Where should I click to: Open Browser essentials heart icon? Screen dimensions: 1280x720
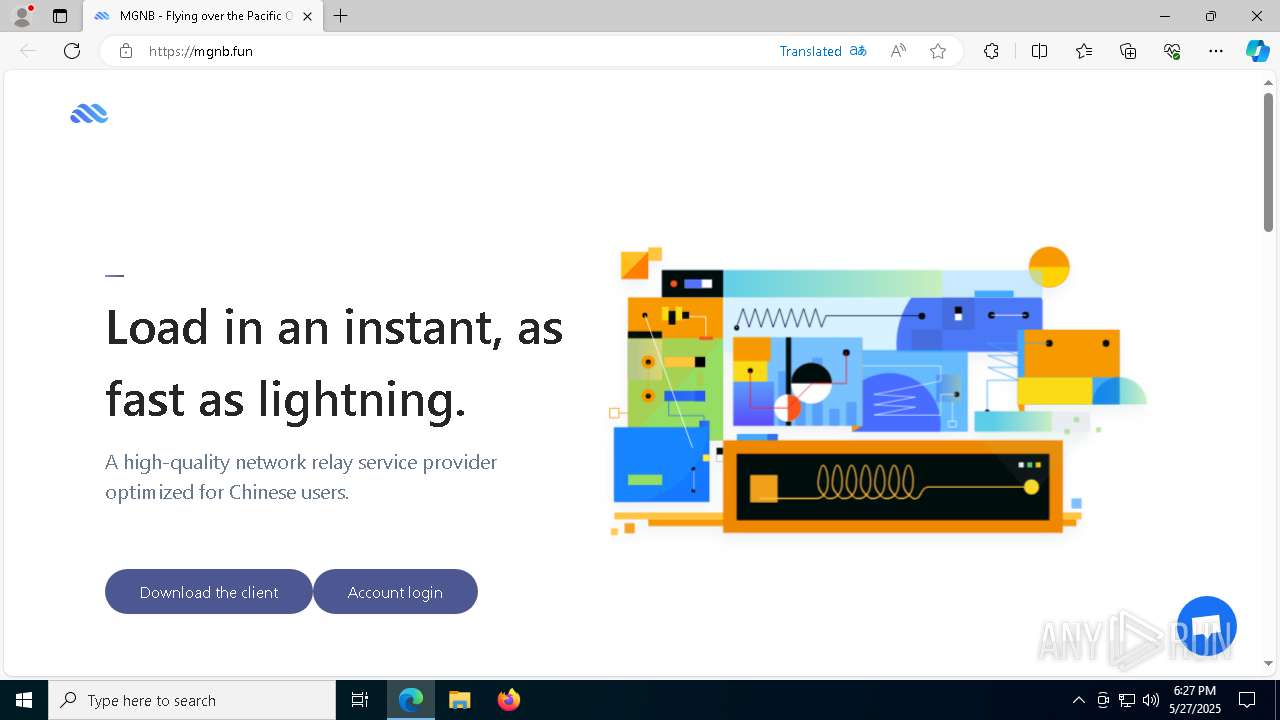pos(1172,51)
